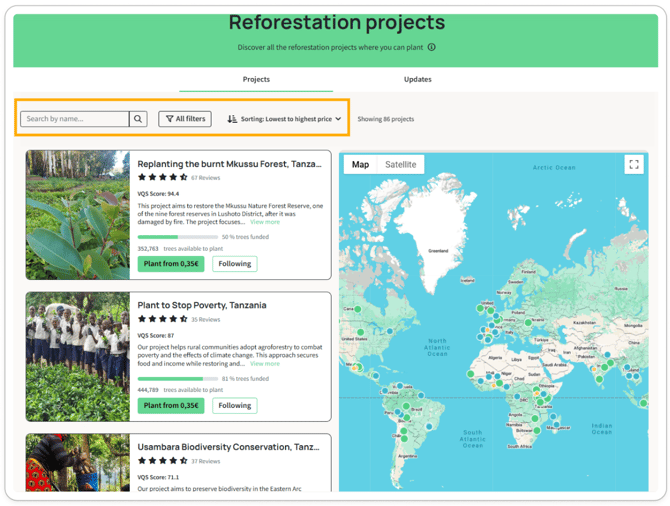
Task: Select the Map view tab
Action: 360,165
